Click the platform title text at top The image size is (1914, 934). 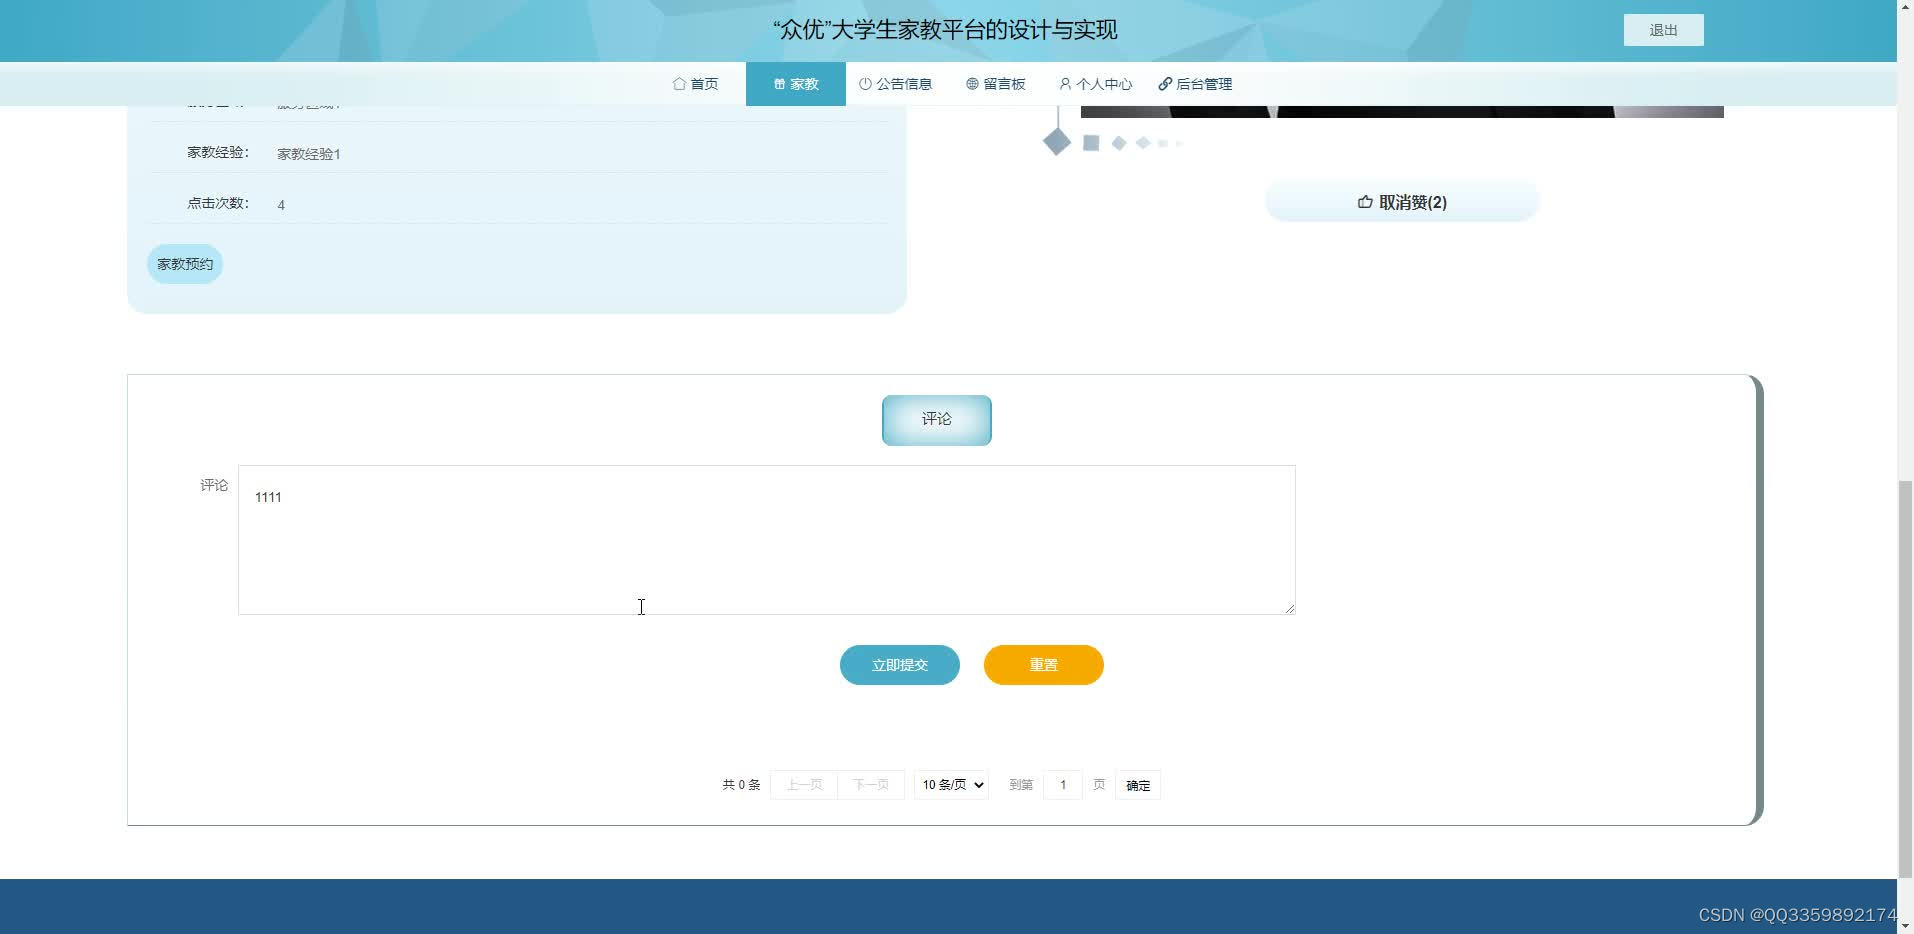(945, 30)
